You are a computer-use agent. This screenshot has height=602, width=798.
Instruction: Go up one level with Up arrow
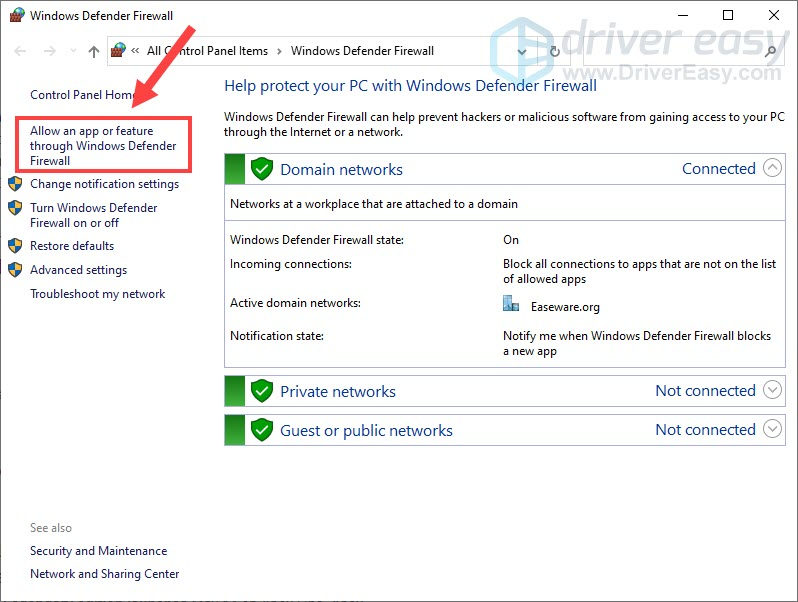coord(94,51)
